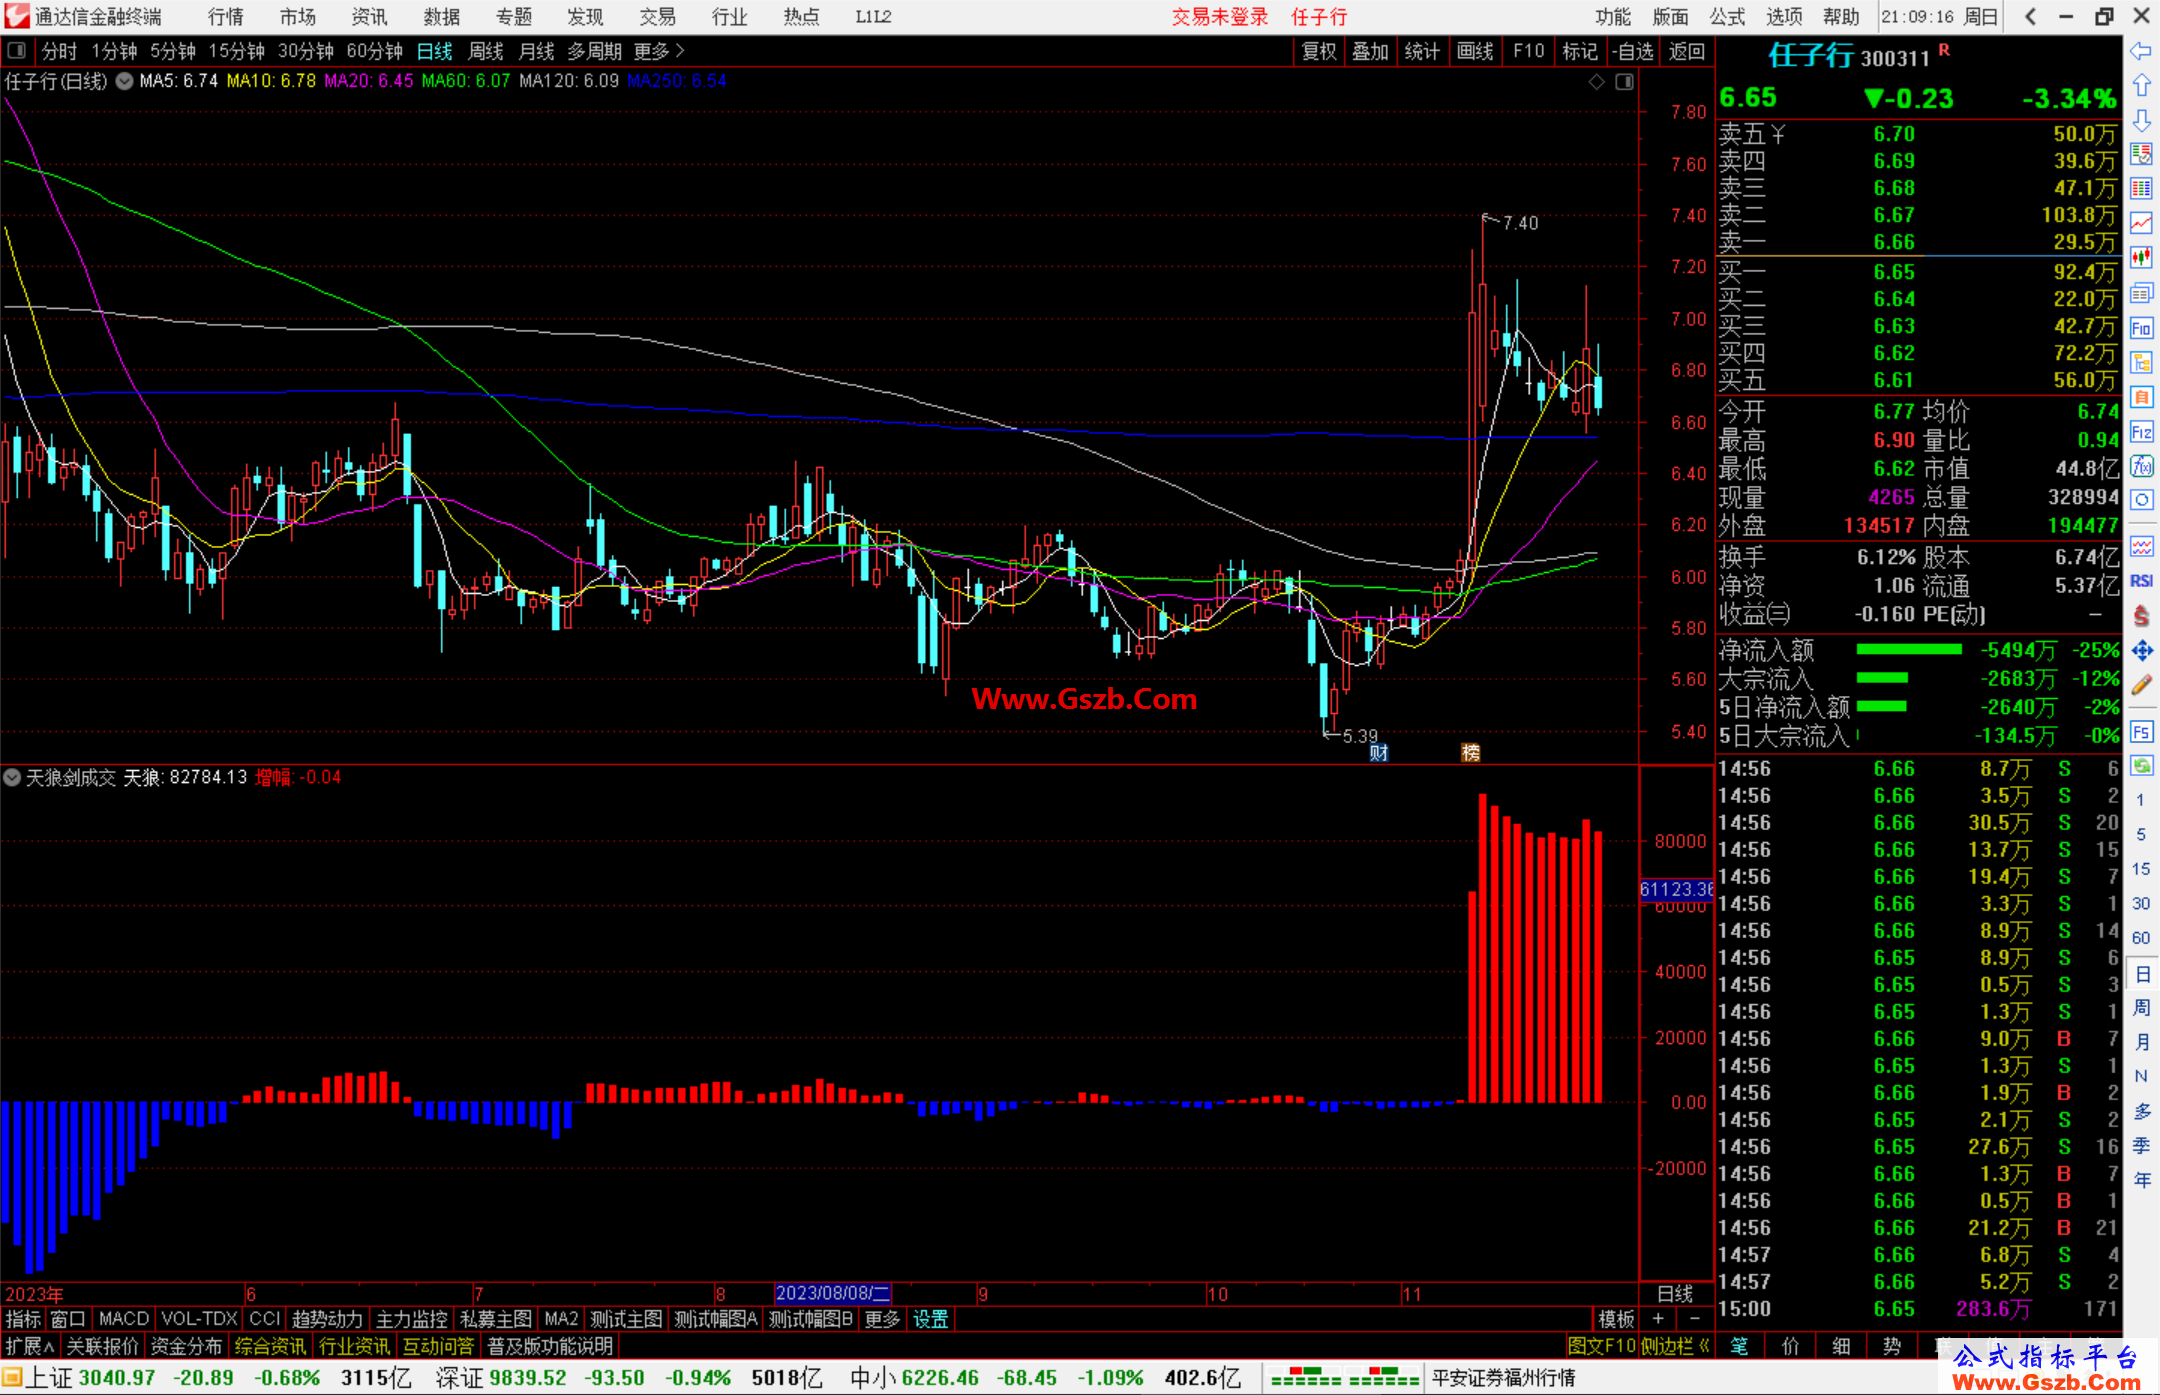The height and width of the screenshot is (1395, 2160).
Task: Click the down arrow icon in right sidebar
Action: coord(2141,120)
